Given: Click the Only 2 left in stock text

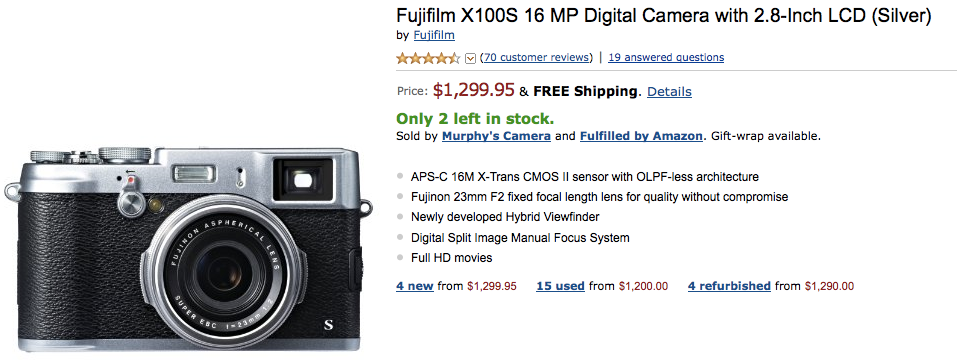Looking at the screenshot, I should (x=475, y=118).
